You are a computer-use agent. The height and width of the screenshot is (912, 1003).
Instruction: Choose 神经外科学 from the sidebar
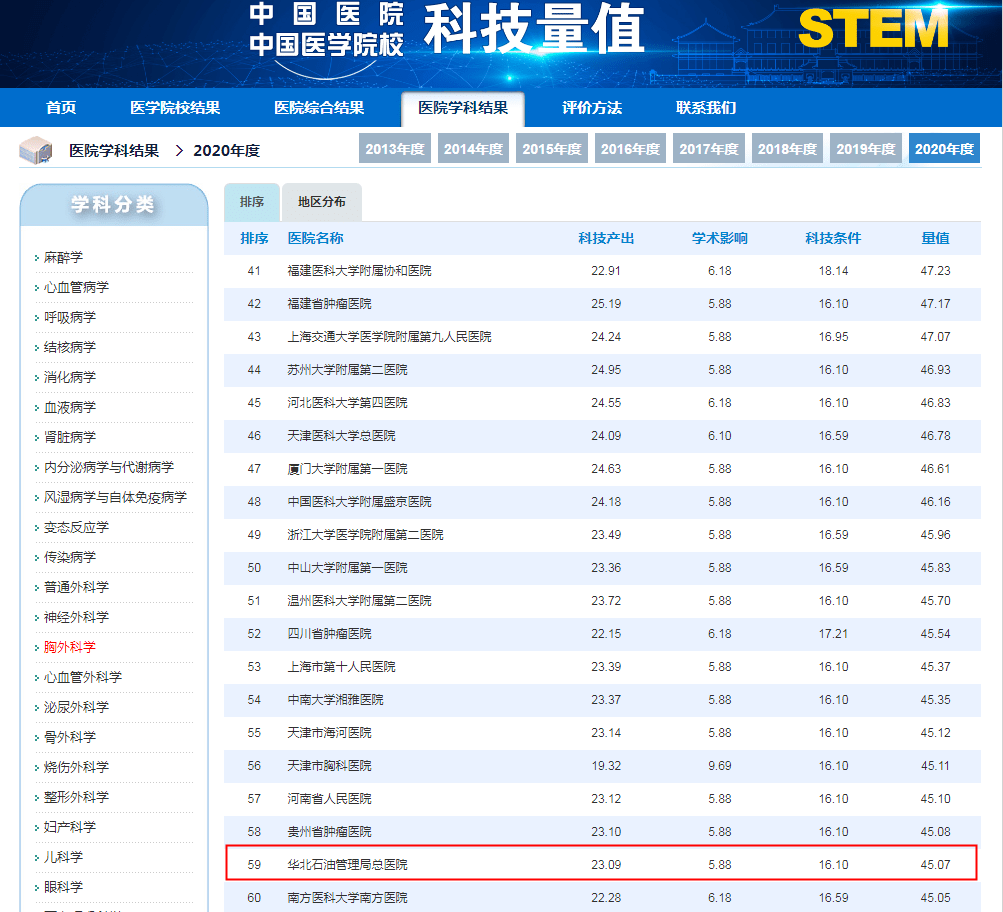coord(76,618)
